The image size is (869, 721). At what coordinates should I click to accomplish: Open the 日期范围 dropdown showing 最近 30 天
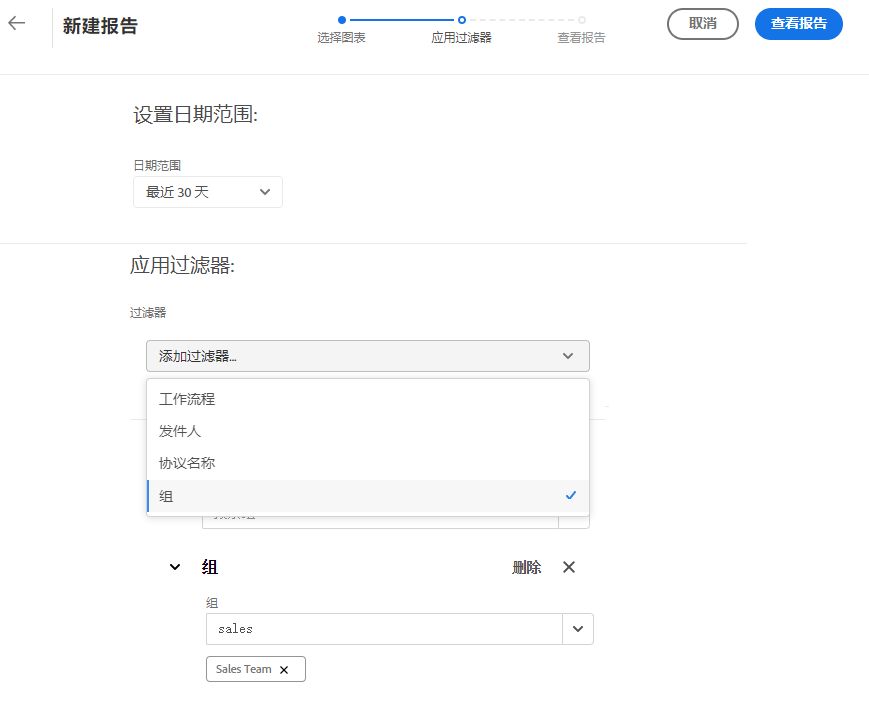pos(208,192)
